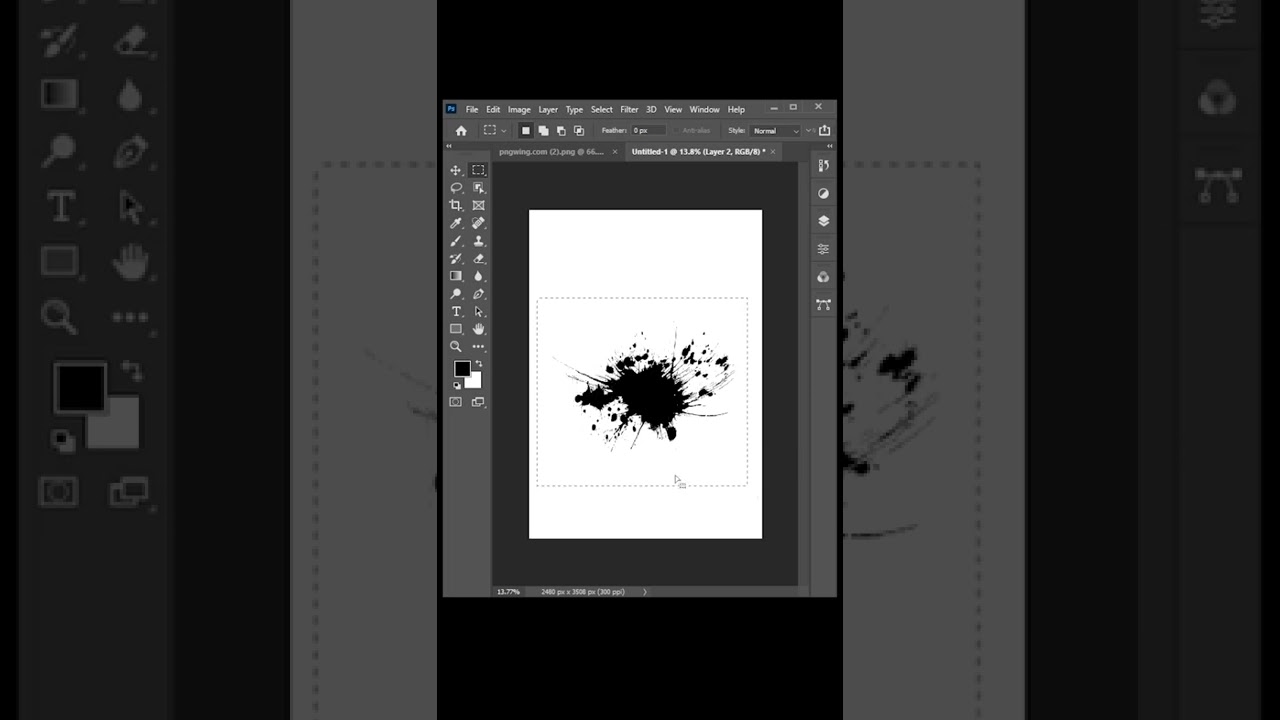Image resolution: width=1280 pixels, height=720 pixels.
Task: Select the History Brush tool
Action: pos(456,259)
